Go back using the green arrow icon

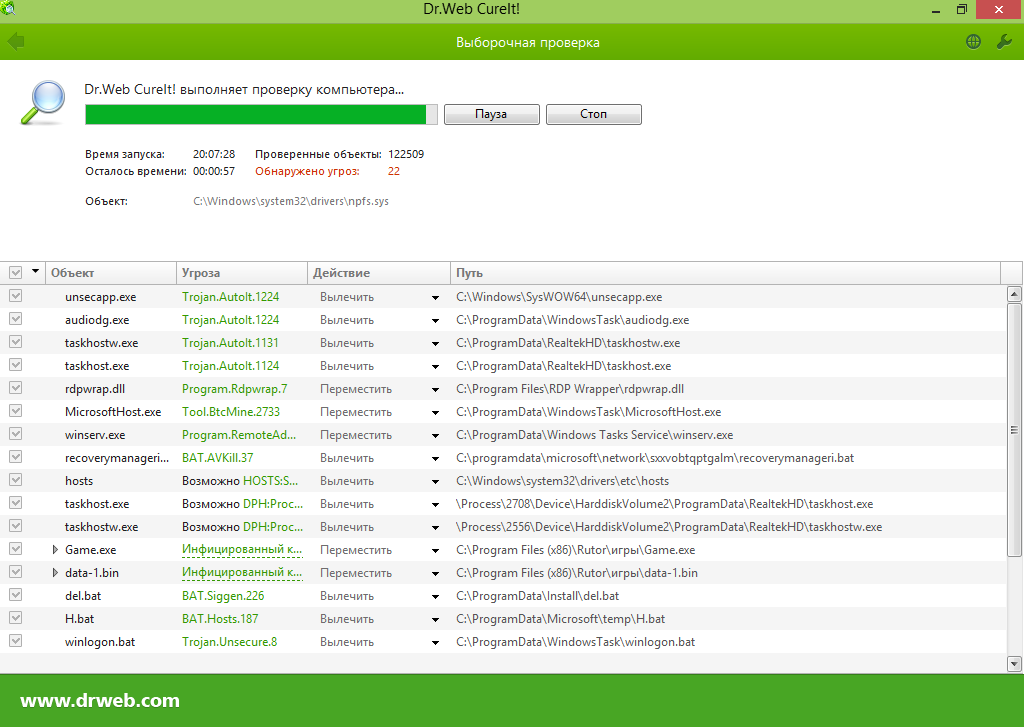tap(16, 42)
